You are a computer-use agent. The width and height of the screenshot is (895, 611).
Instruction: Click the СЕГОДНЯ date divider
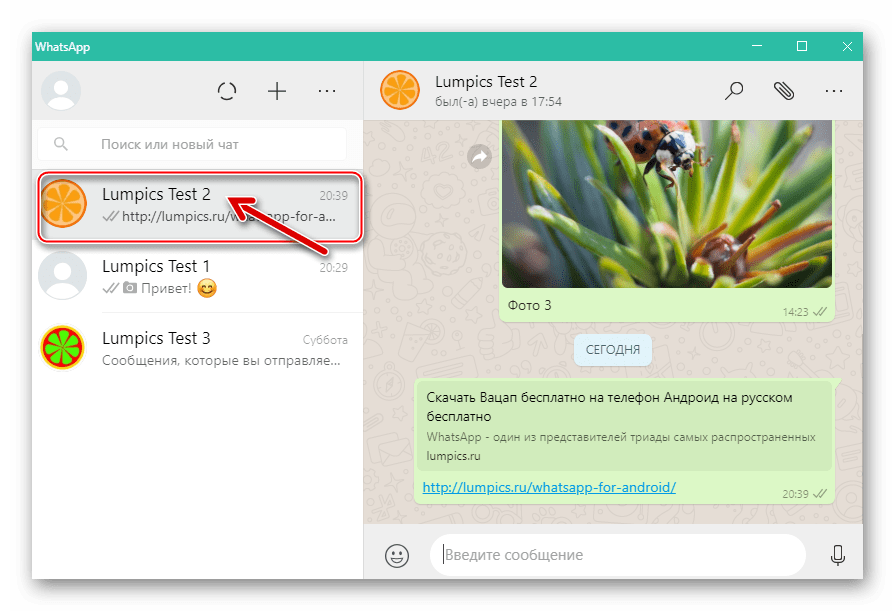[x=612, y=350]
